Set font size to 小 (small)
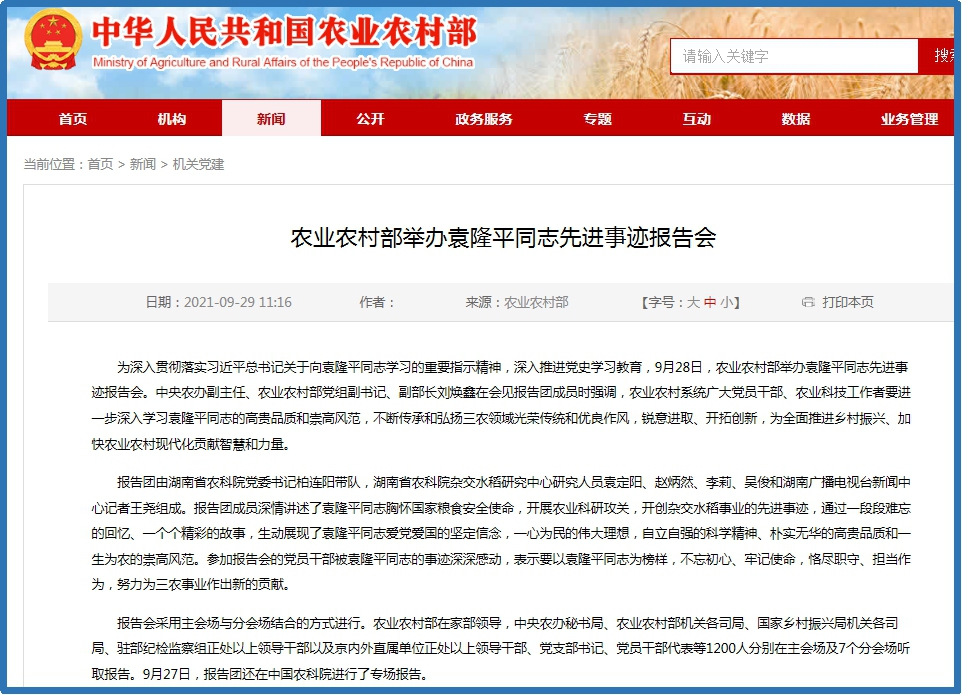This screenshot has width=962, height=695. click(727, 302)
